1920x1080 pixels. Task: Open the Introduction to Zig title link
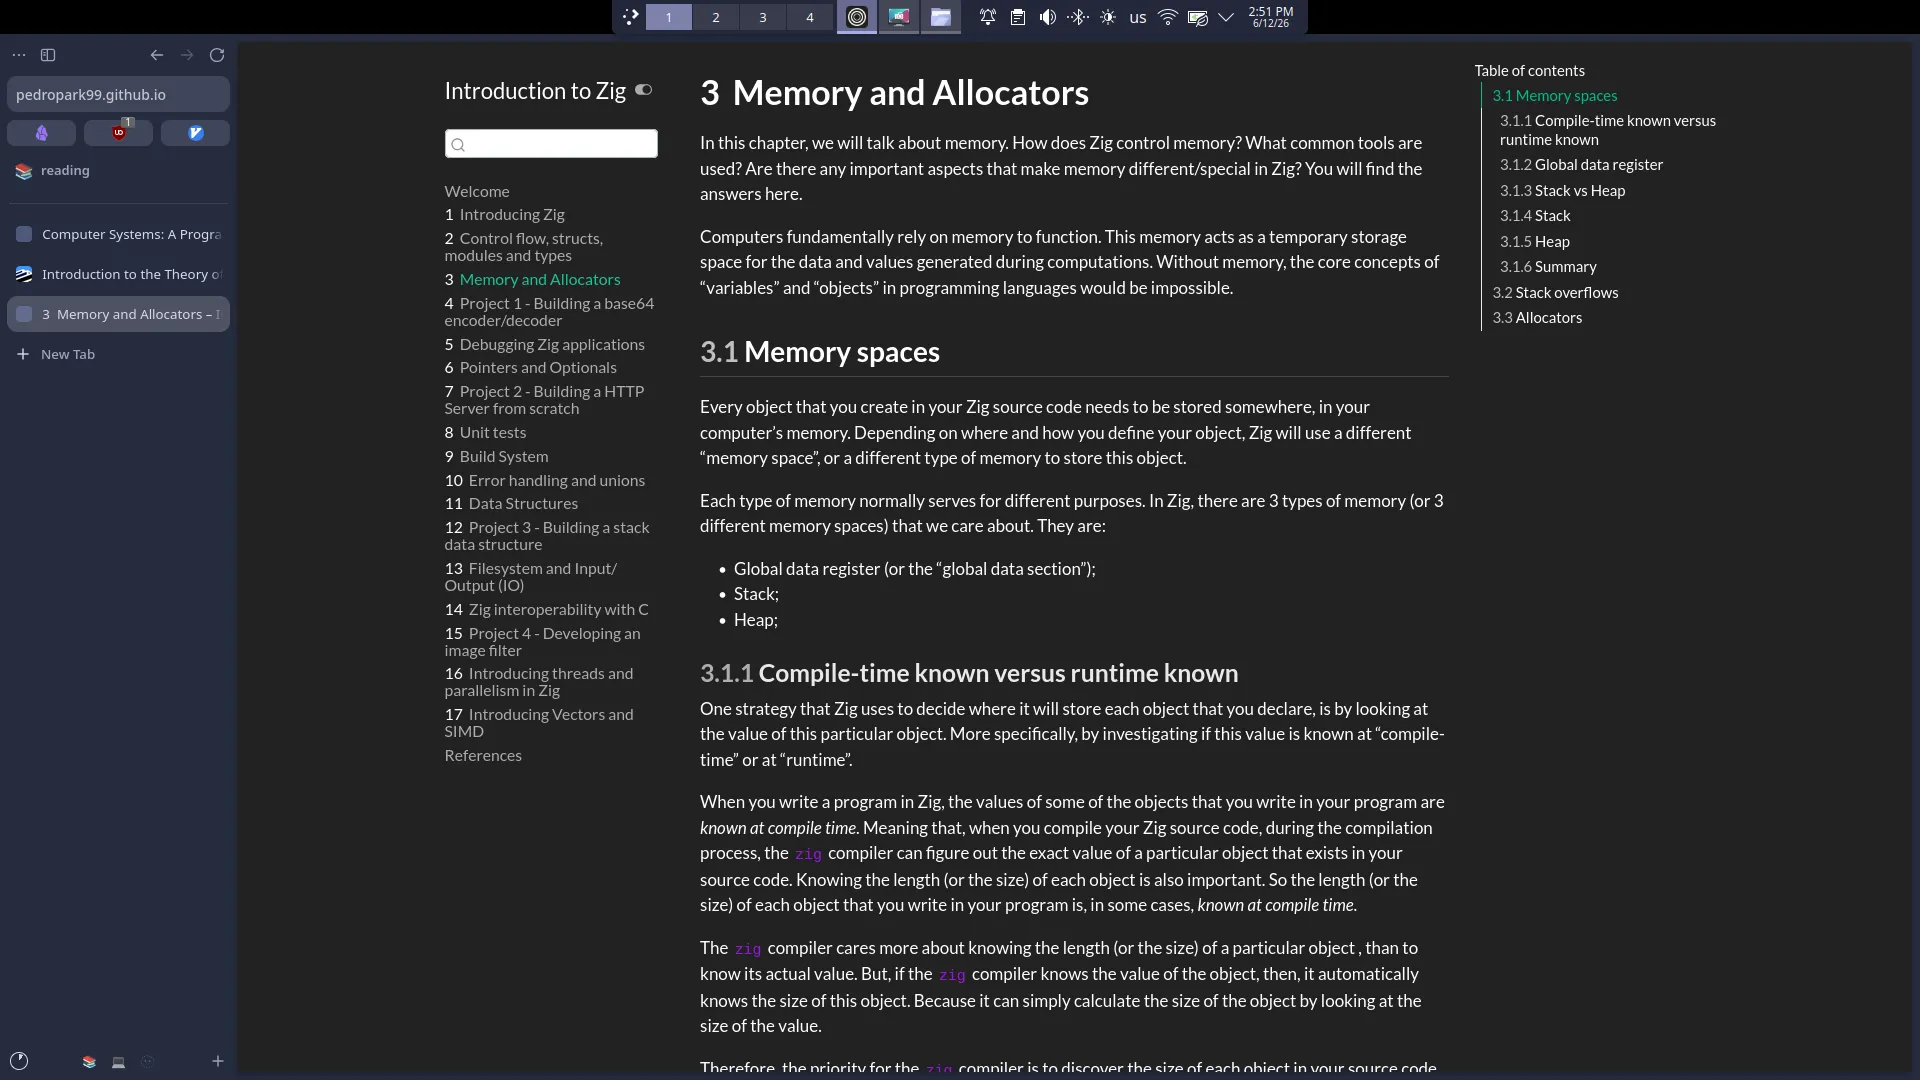coord(535,91)
